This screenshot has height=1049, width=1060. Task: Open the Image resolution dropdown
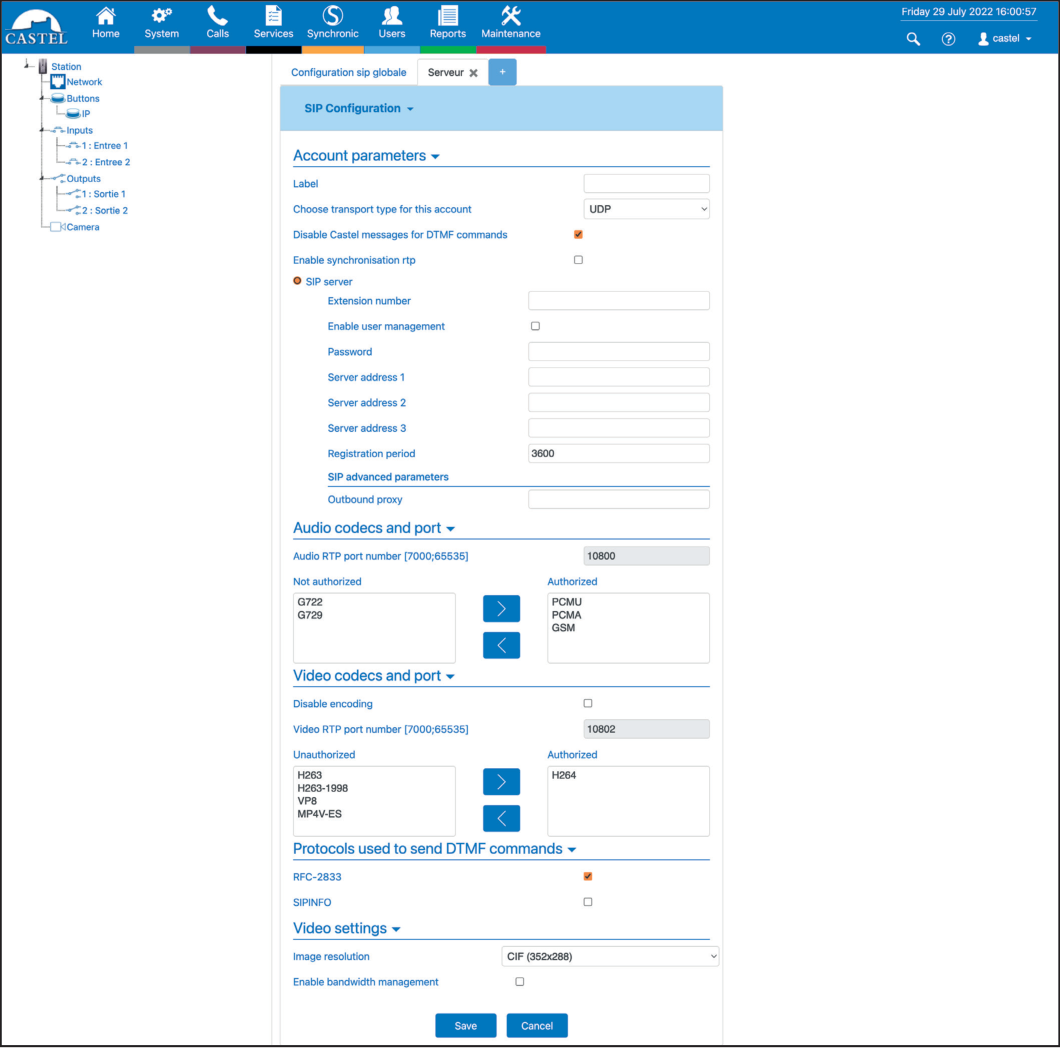609,956
